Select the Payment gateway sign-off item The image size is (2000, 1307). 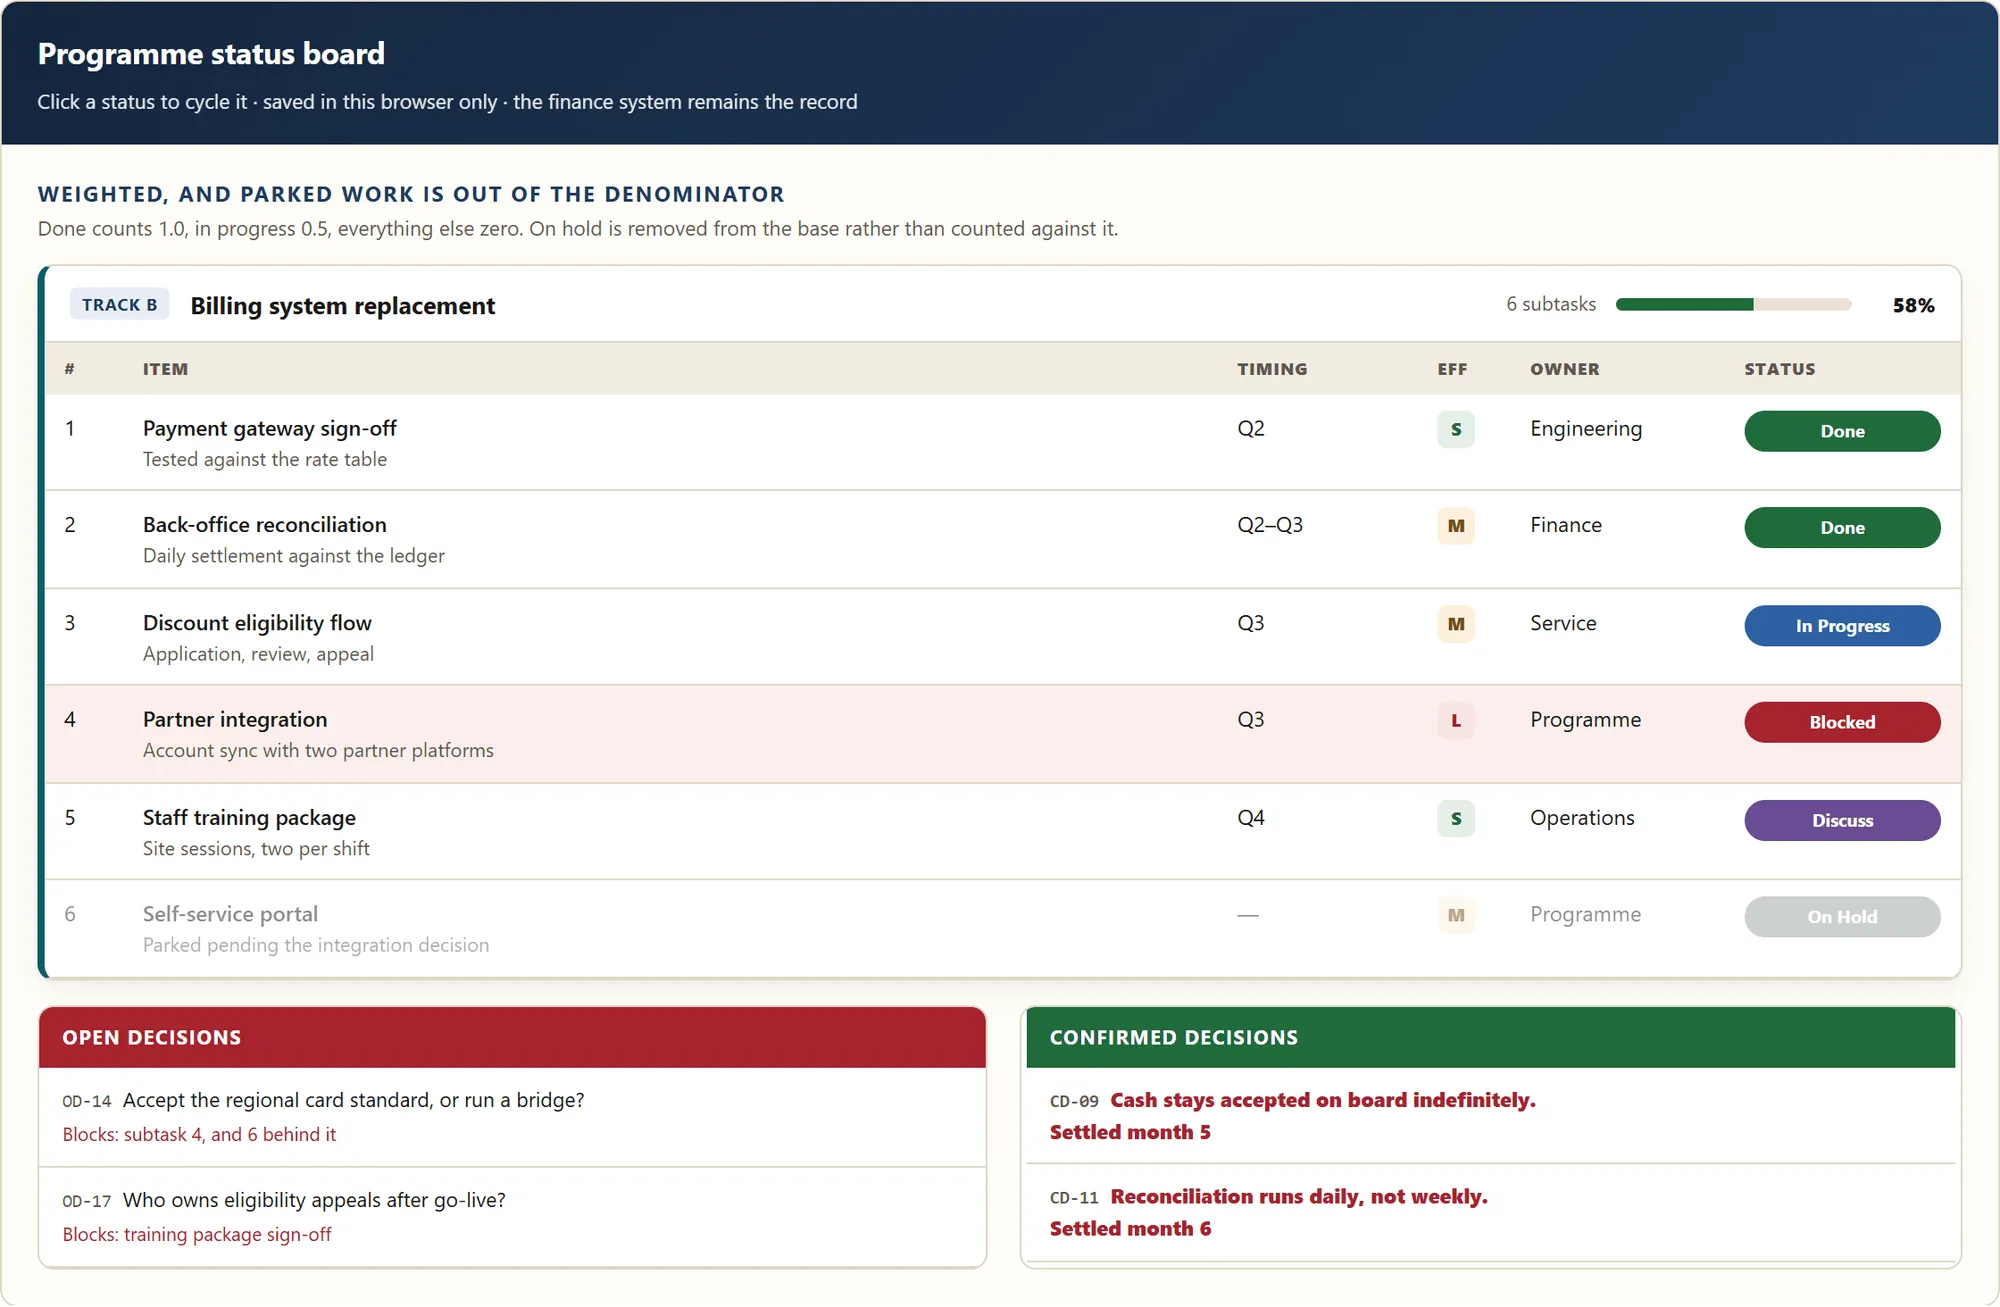[270, 428]
